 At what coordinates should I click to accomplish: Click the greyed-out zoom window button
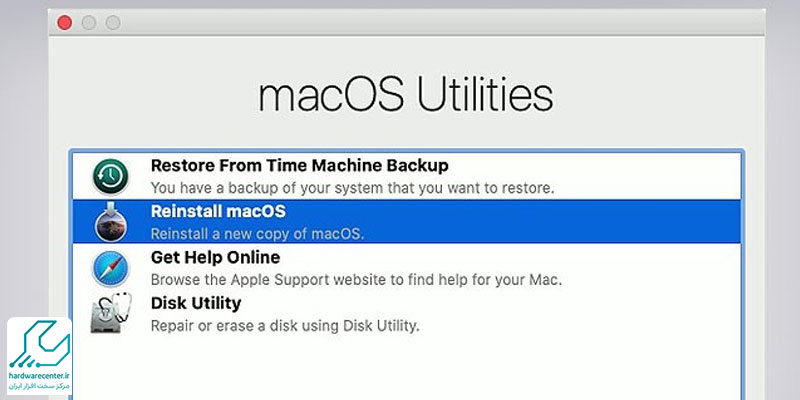pyautogui.click(x=113, y=22)
